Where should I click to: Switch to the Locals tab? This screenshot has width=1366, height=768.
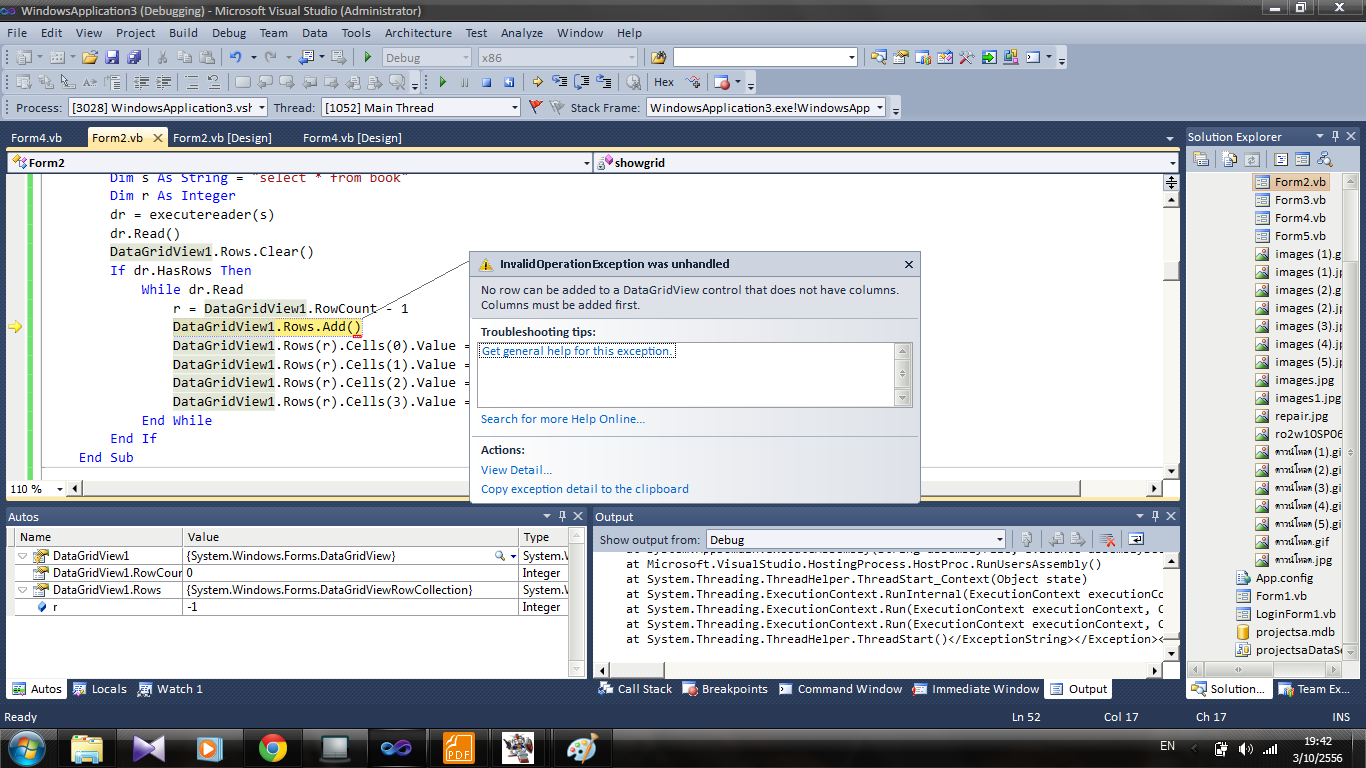(99, 688)
